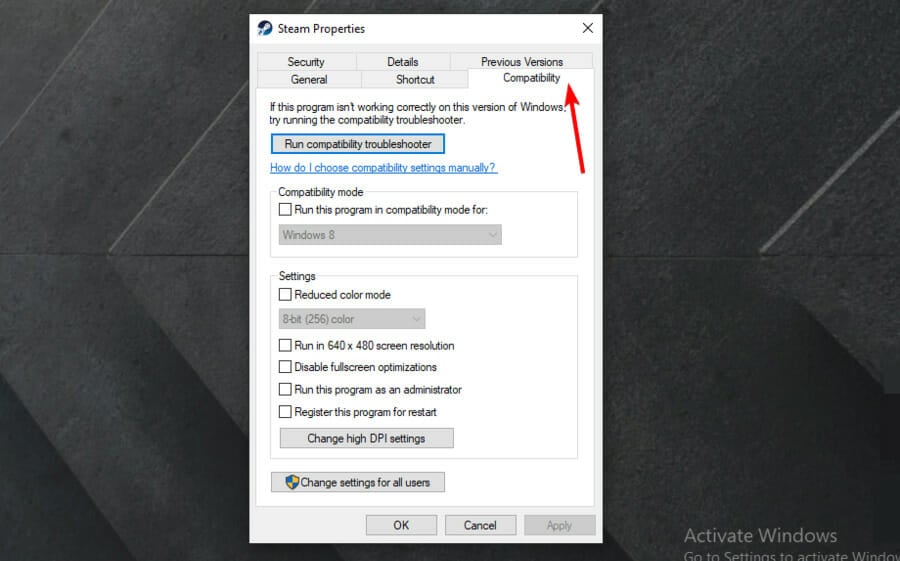Image resolution: width=900 pixels, height=561 pixels.
Task: Toggle Reduced color mode checkbox
Action: (285, 295)
